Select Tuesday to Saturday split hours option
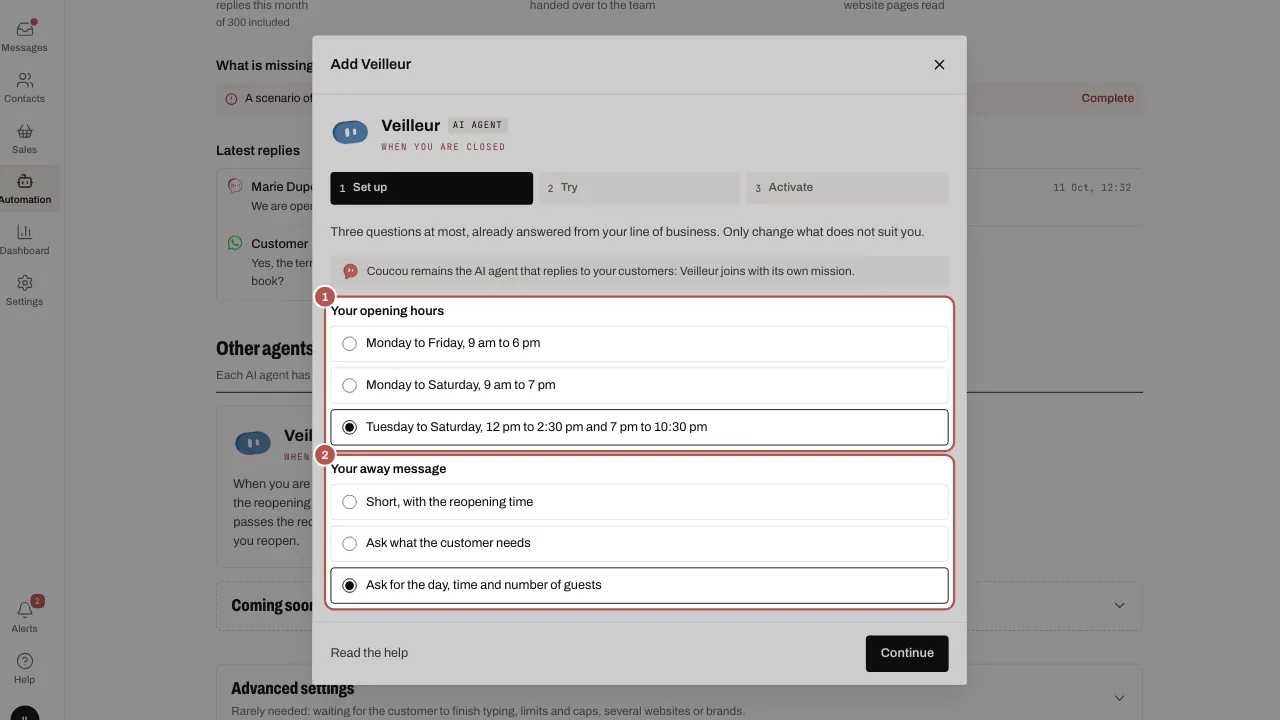1280x720 pixels. tap(639, 427)
